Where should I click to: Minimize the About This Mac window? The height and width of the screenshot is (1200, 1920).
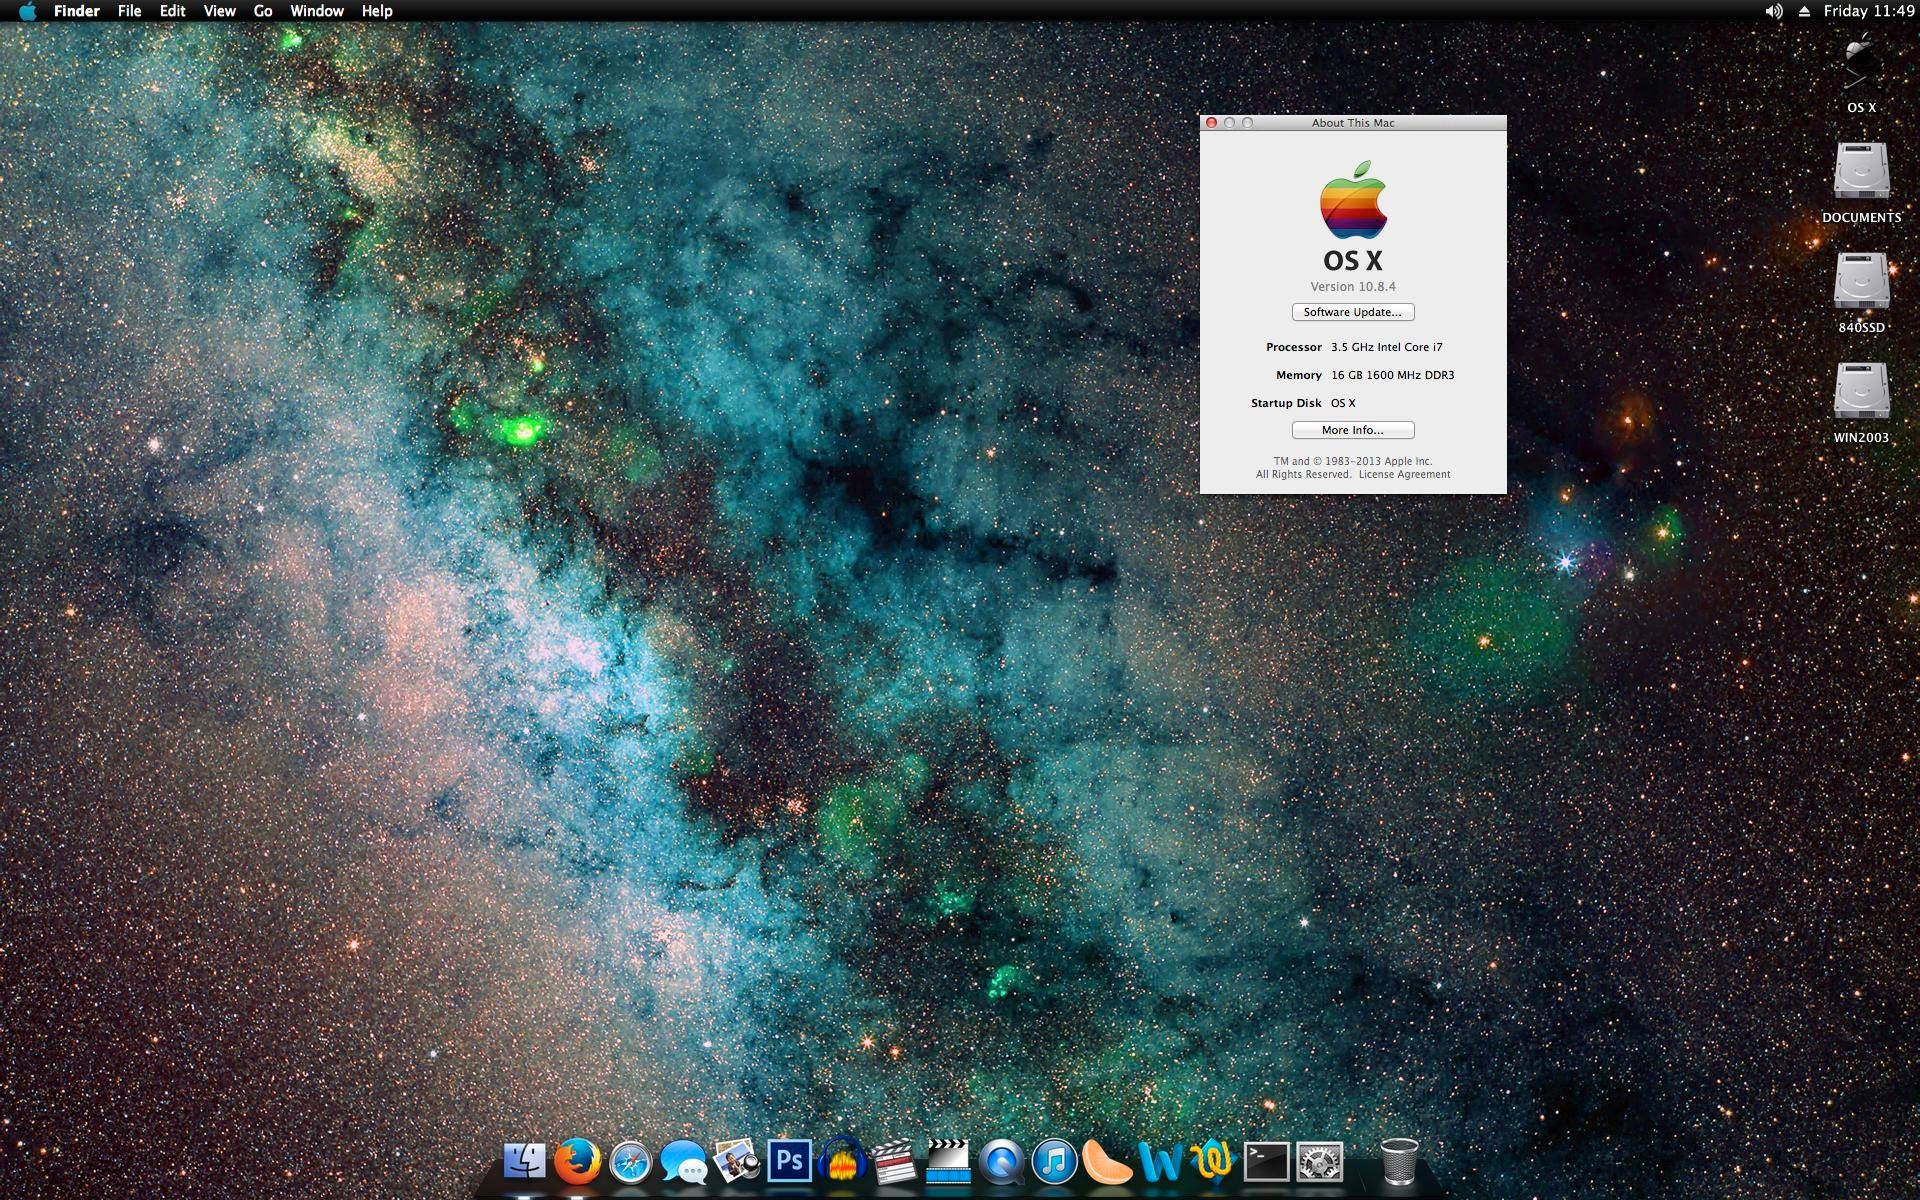coord(1230,123)
